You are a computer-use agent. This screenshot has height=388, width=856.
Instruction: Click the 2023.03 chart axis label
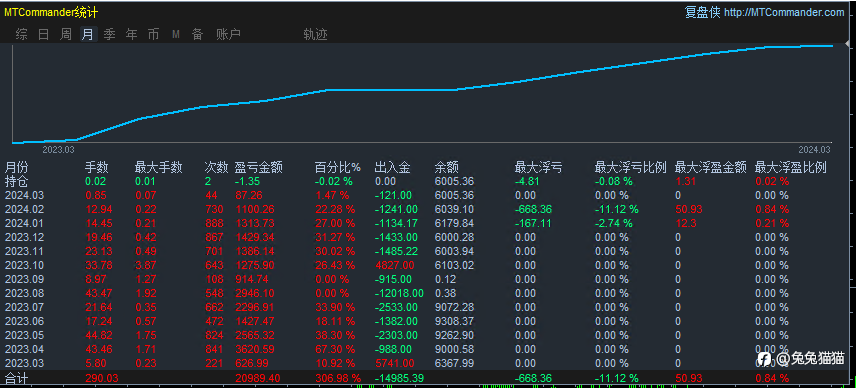(58, 150)
